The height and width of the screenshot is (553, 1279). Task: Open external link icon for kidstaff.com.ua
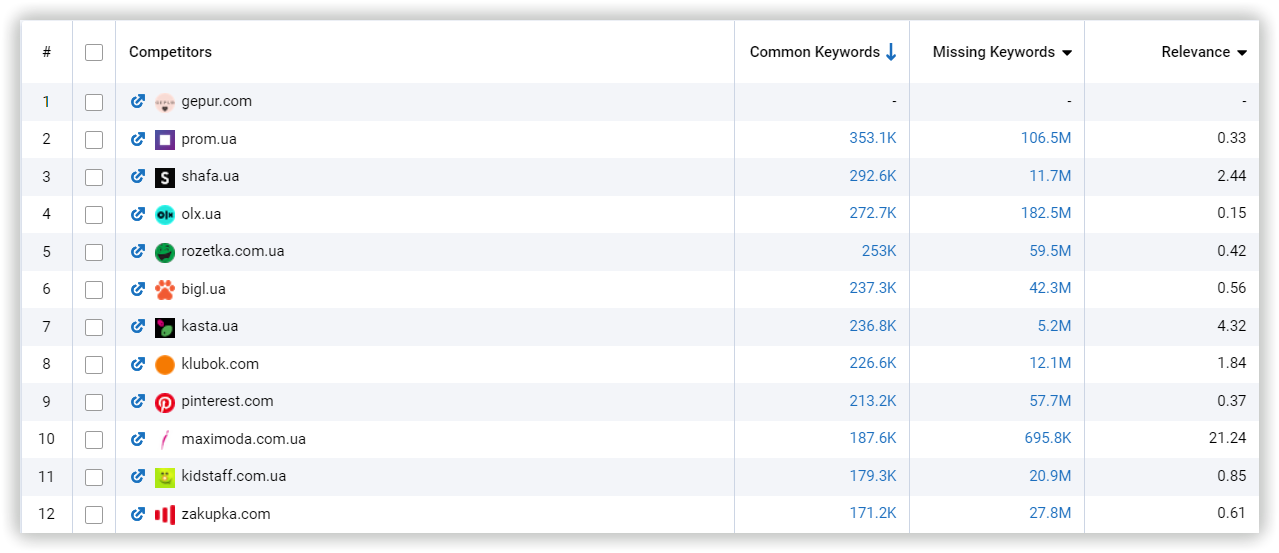click(x=138, y=476)
